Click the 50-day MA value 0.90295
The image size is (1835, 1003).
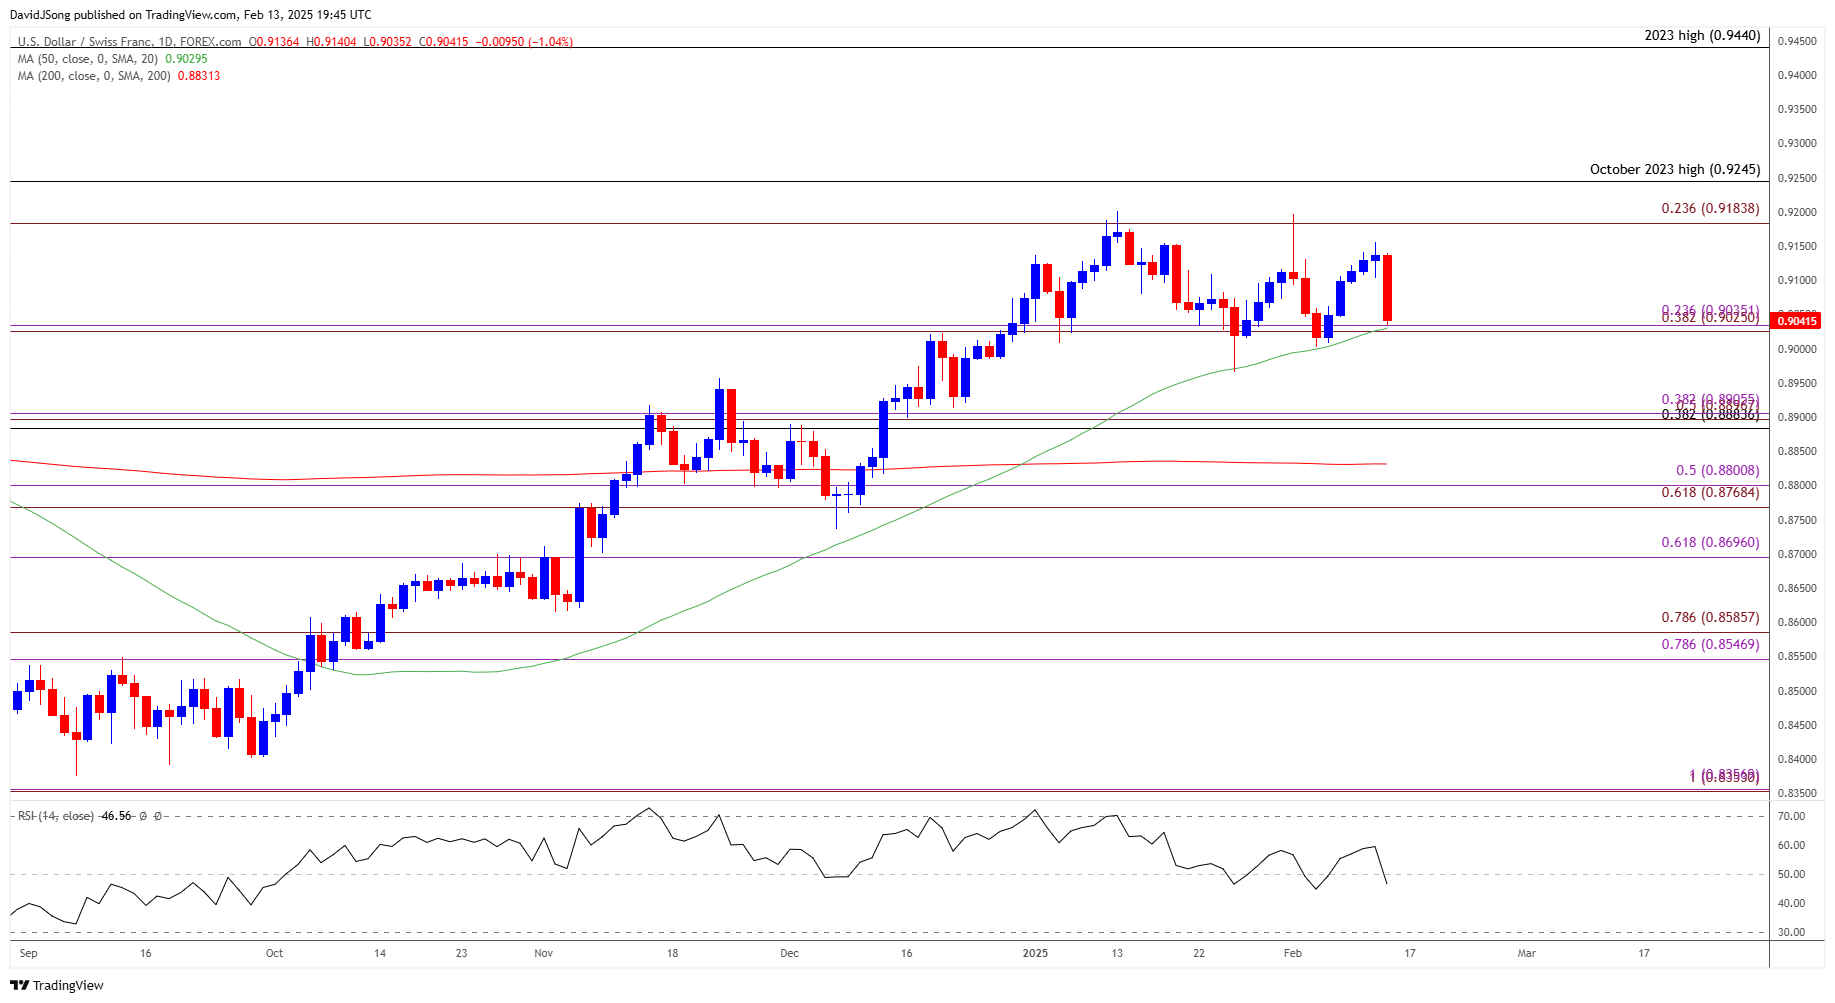tap(186, 59)
